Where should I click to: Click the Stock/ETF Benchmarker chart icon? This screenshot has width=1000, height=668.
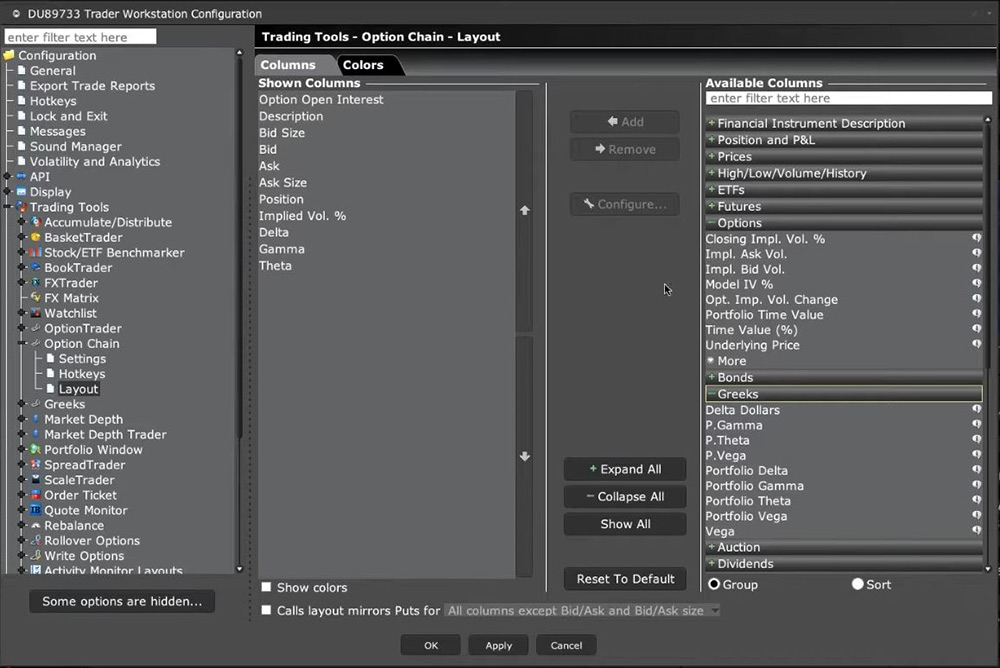[x=36, y=253]
